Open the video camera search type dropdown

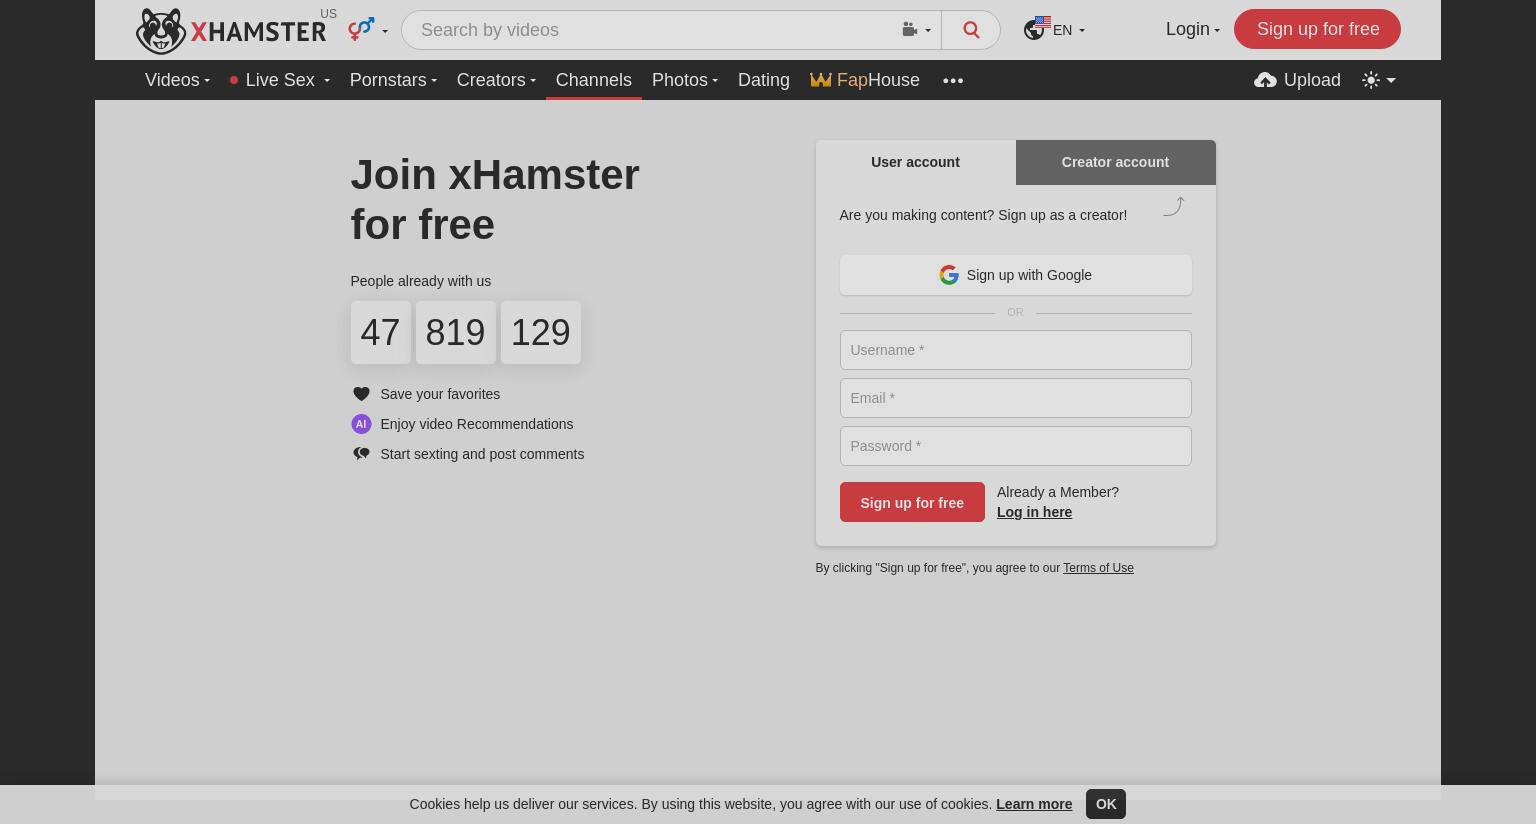(916, 30)
